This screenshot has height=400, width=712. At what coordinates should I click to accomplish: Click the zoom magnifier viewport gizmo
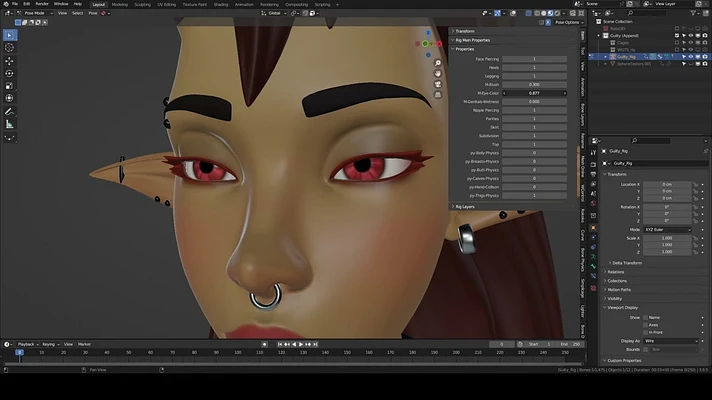(438, 64)
